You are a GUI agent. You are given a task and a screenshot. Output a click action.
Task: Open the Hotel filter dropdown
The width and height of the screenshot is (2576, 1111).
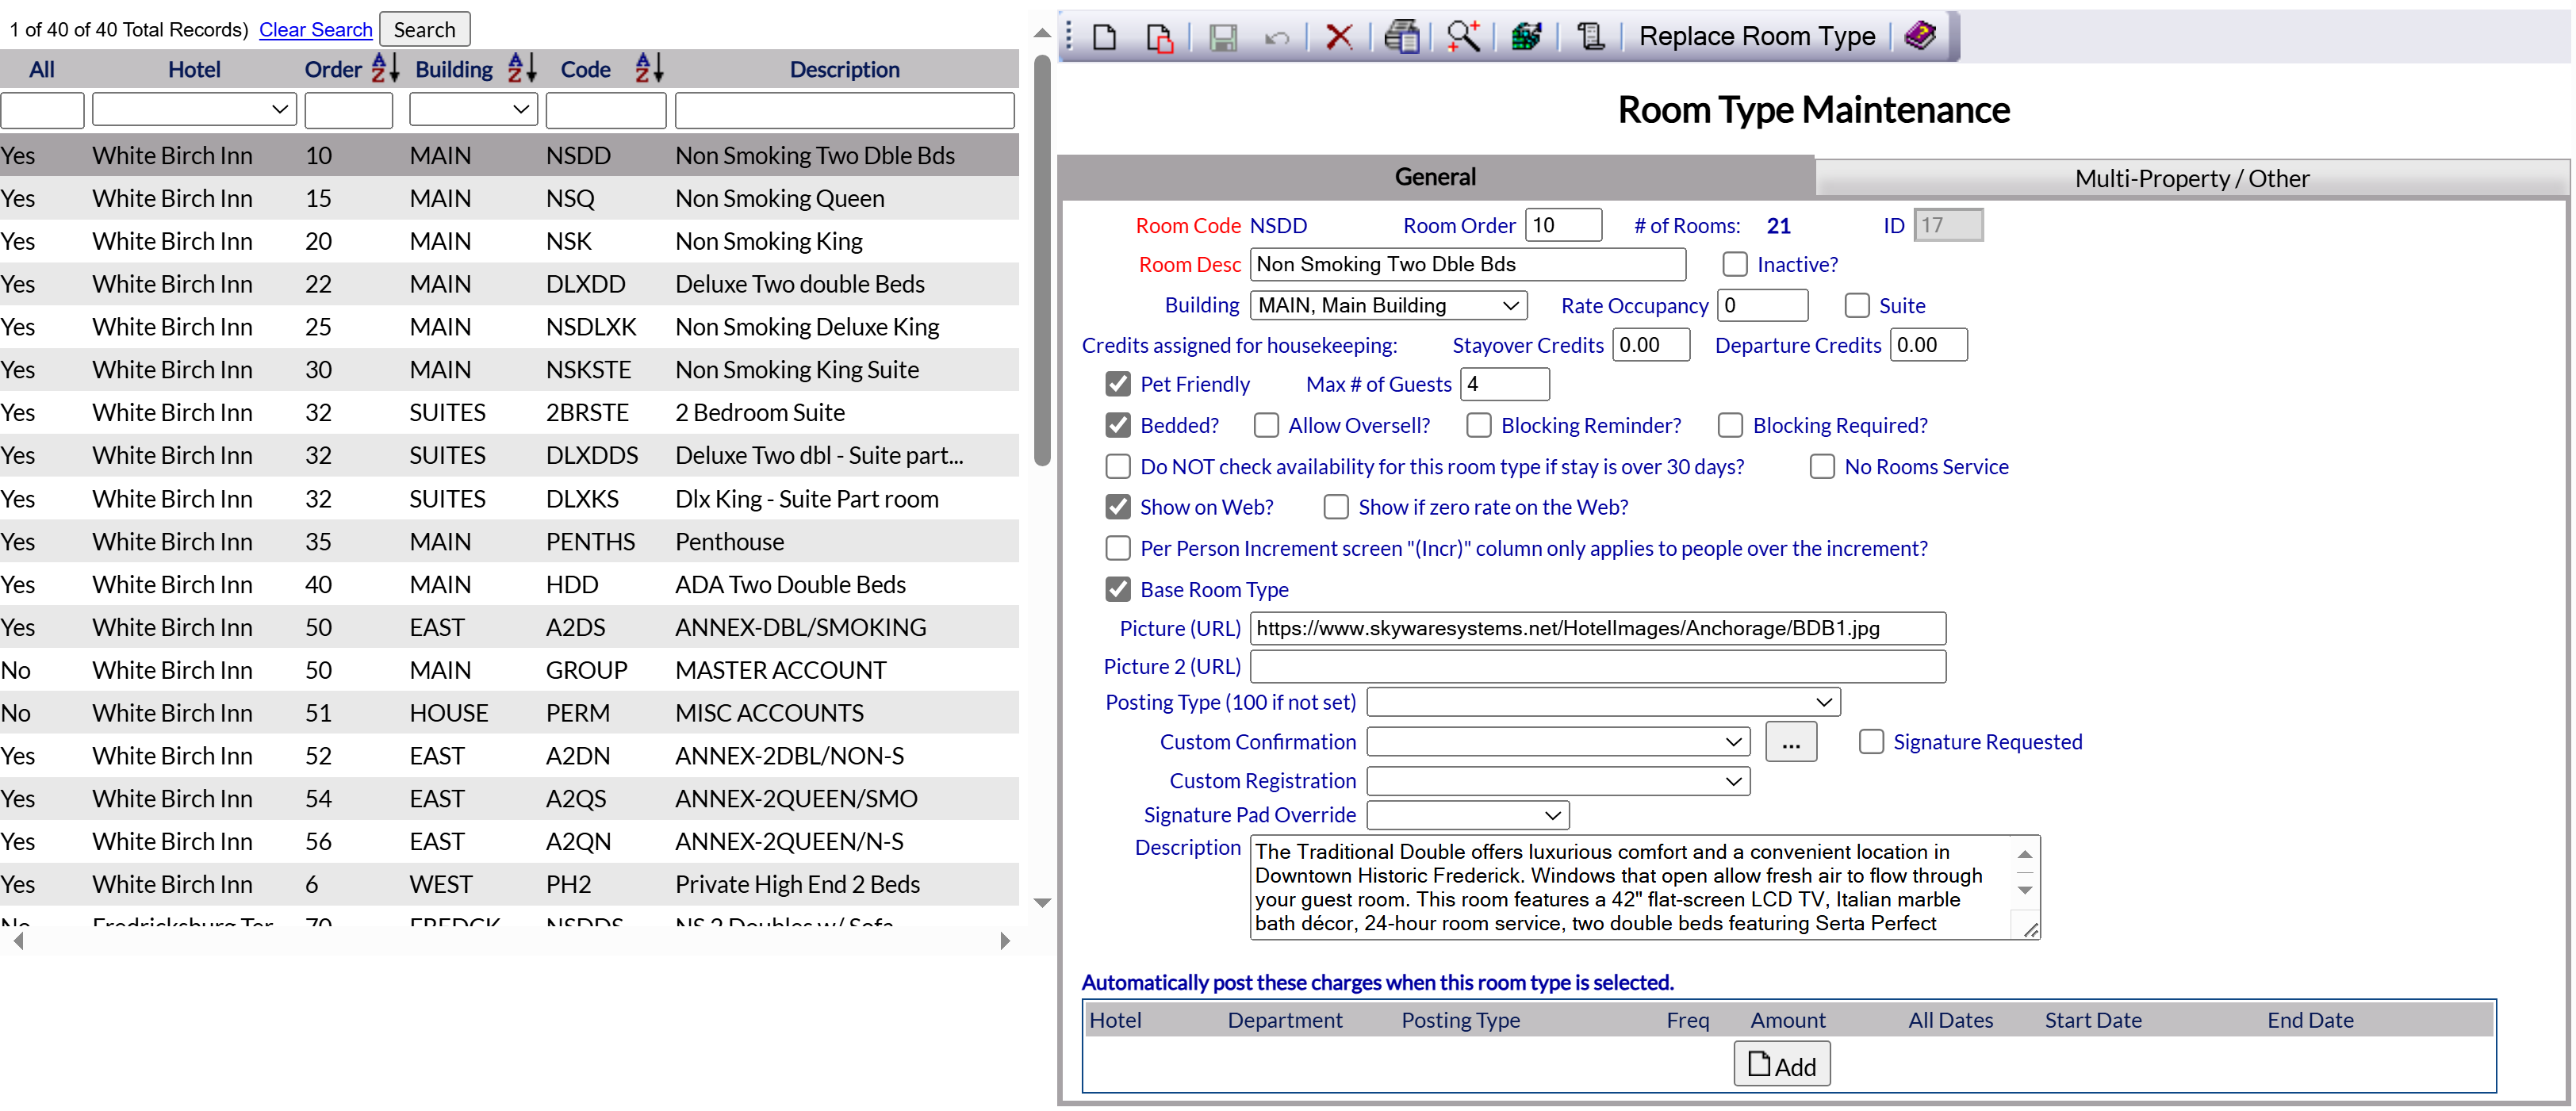tap(194, 109)
